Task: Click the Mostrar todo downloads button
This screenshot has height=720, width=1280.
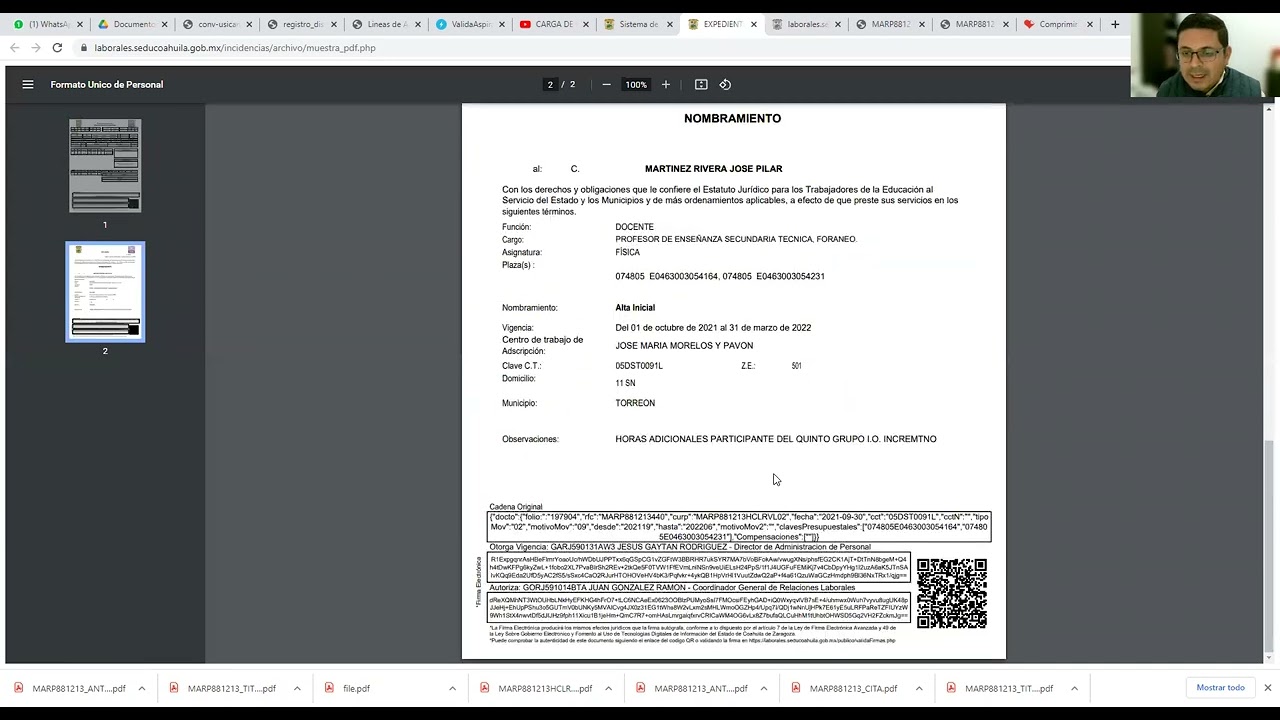Action: pos(1220,688)
